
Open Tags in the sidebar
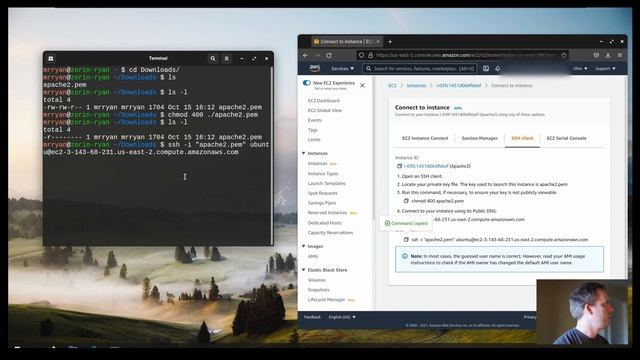[313, 130]
